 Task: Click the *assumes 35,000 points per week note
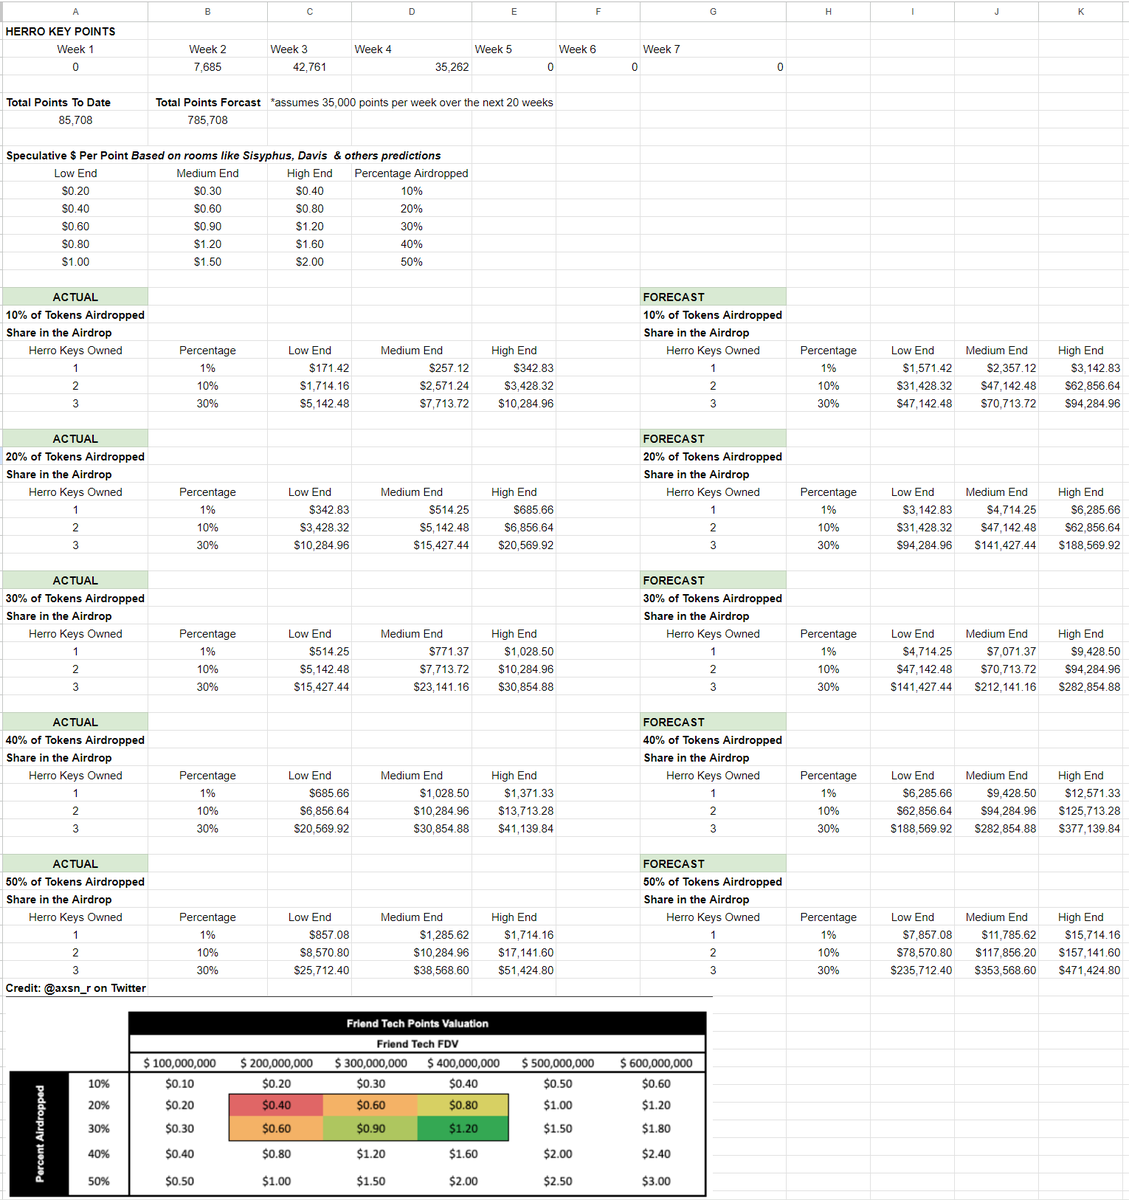pos(411,102)
